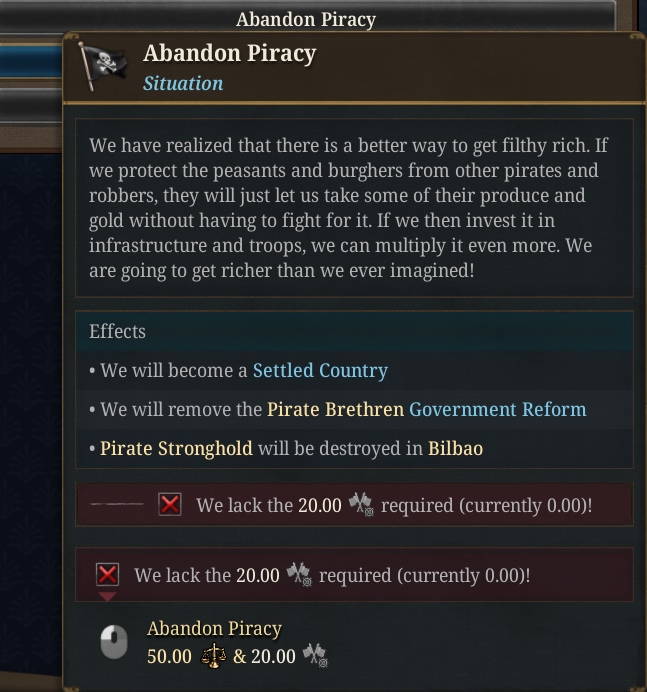This screenshot has width=647, height=692.
Task: Click the Abandon Piracy tooltip title
Action: point(229,53)
